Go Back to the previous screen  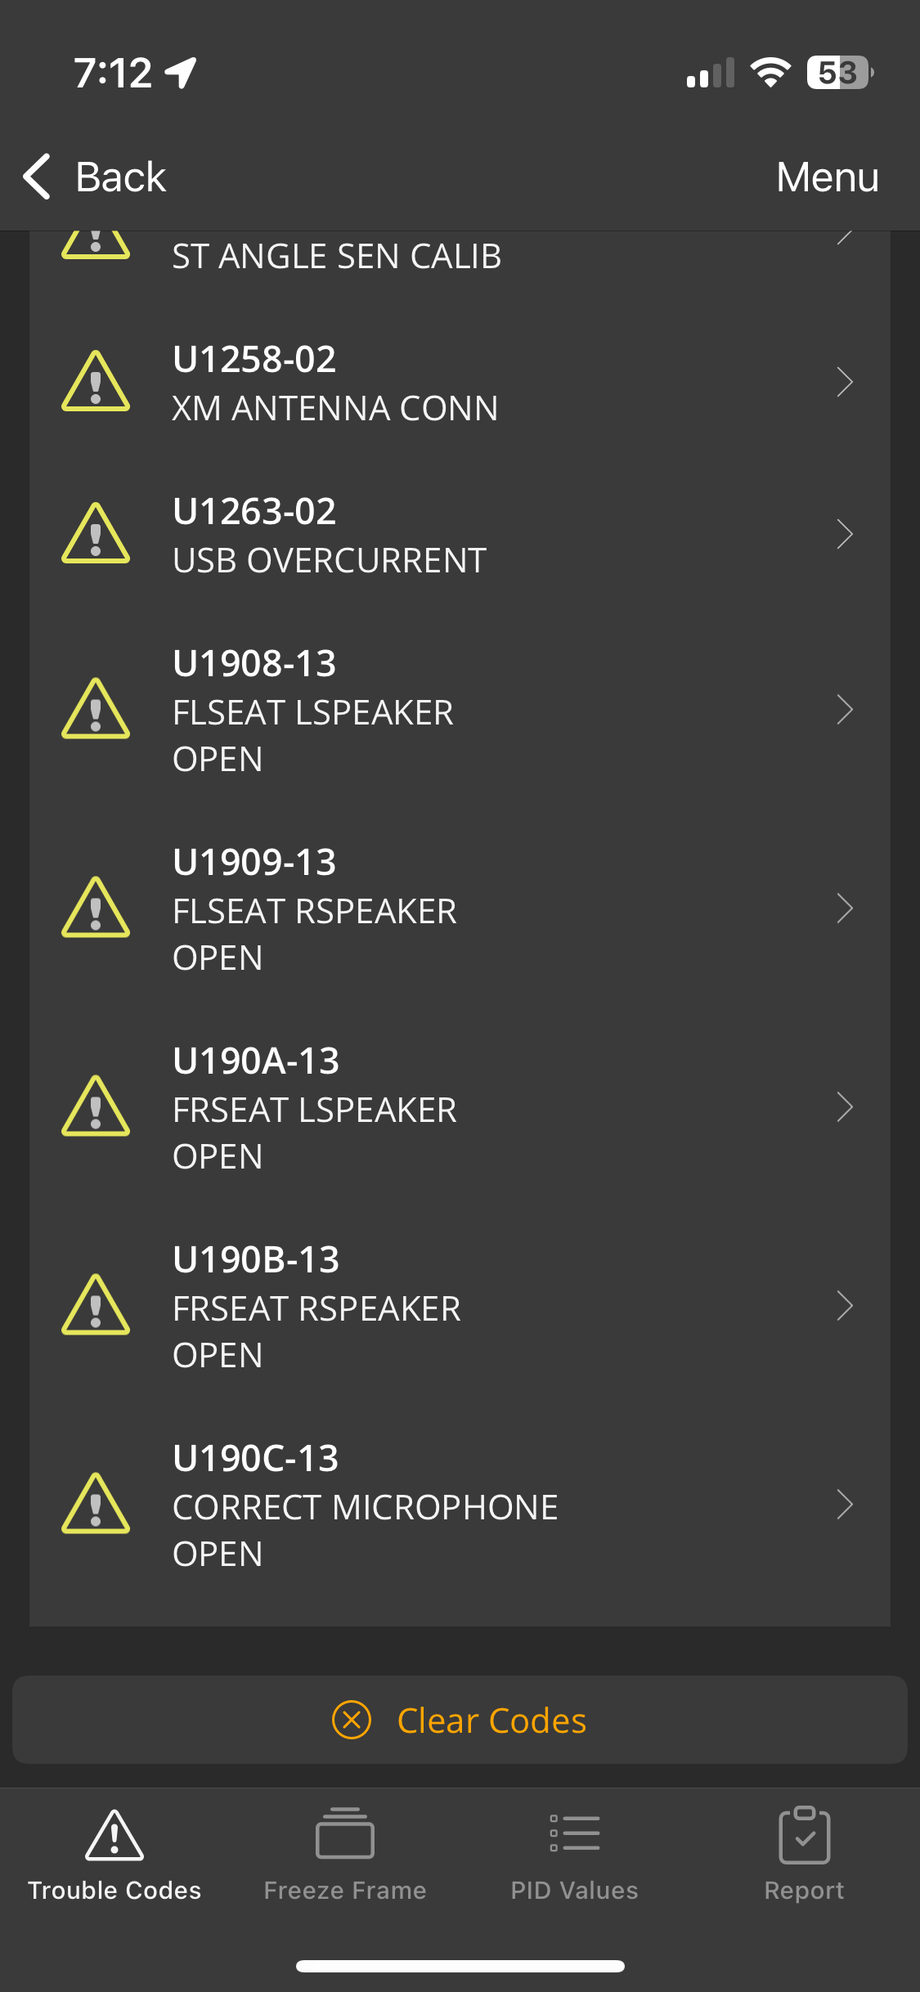tap(95, 177)
